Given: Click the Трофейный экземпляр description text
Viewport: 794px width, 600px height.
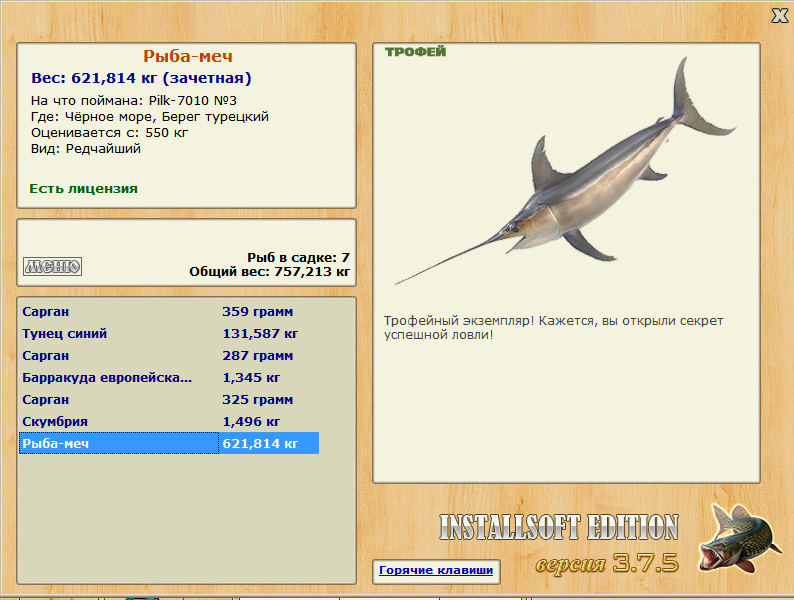Looking at the screenshot, I should point(553,328).
